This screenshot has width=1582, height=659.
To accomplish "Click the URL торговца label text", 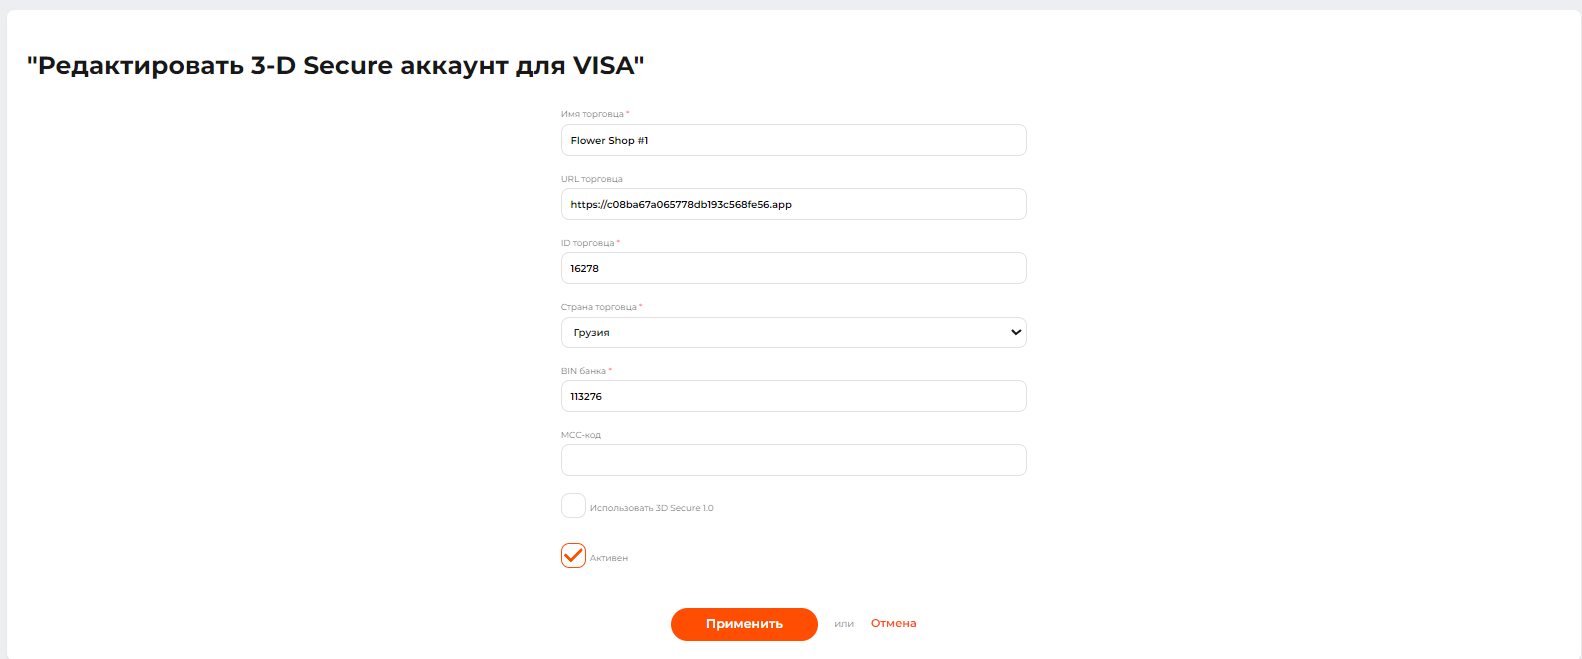I will [x=591, y=179].
